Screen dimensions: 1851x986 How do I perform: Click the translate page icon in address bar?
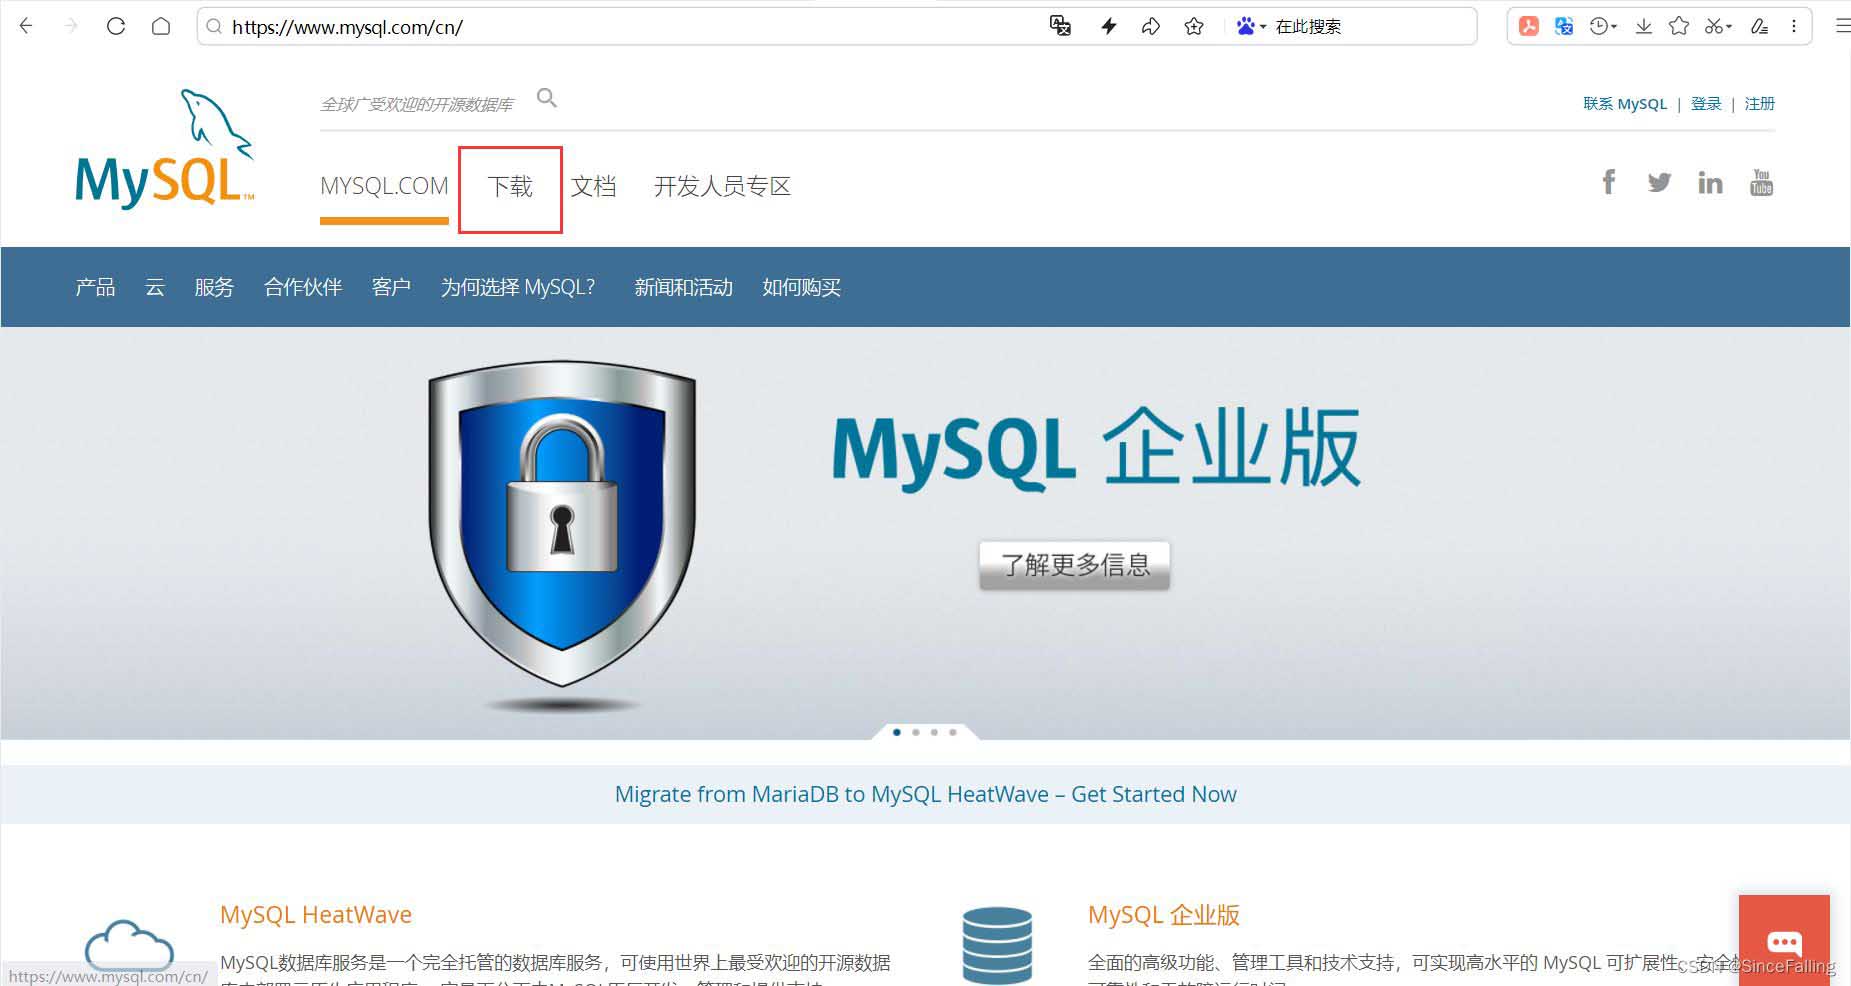[1060, 26]
